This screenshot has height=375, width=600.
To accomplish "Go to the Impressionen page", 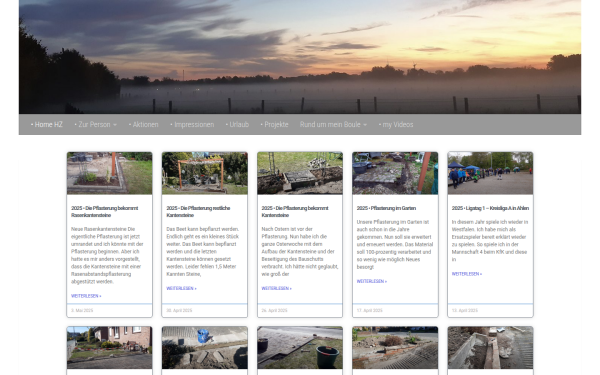I will click(192, 124).
